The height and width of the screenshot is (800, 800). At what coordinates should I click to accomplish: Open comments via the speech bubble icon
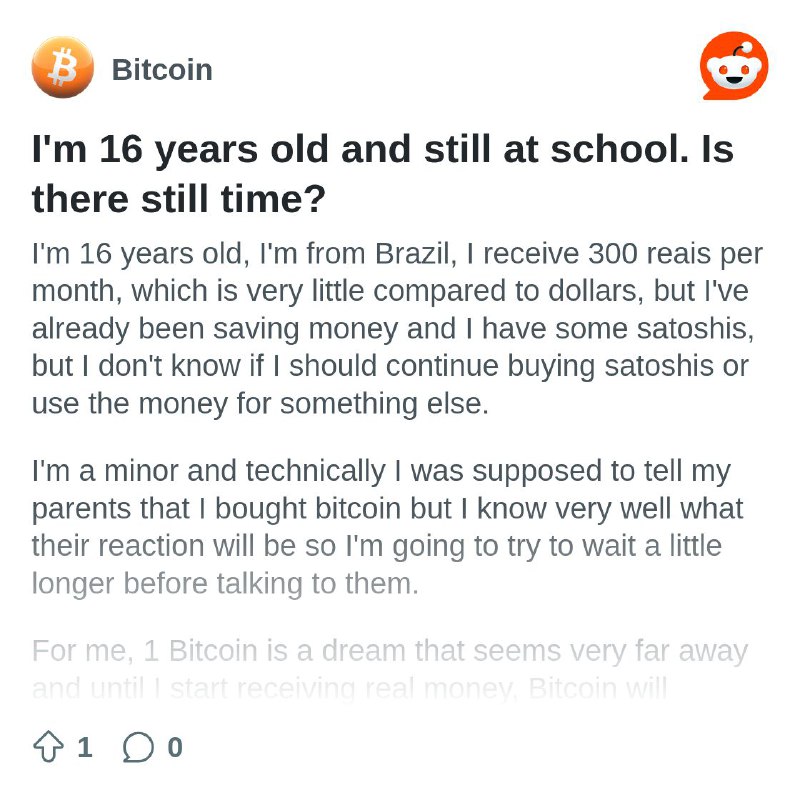[138, 747]
